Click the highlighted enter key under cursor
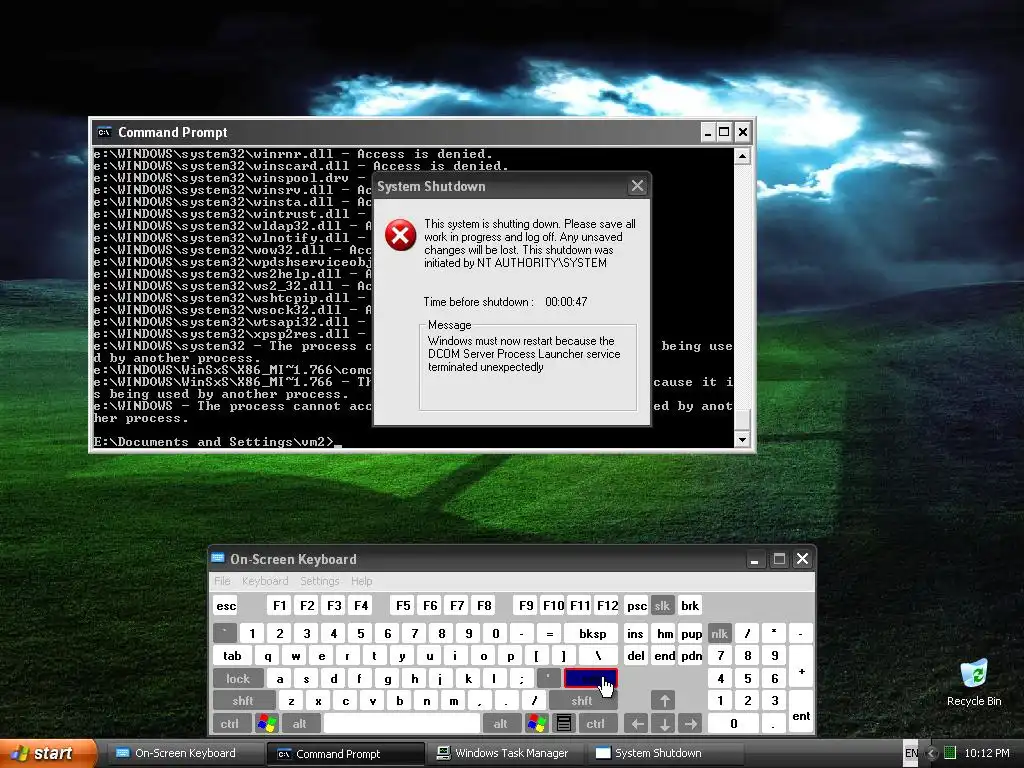The height and width of the screenshot is (768, 1024). (x=590, y=679)
